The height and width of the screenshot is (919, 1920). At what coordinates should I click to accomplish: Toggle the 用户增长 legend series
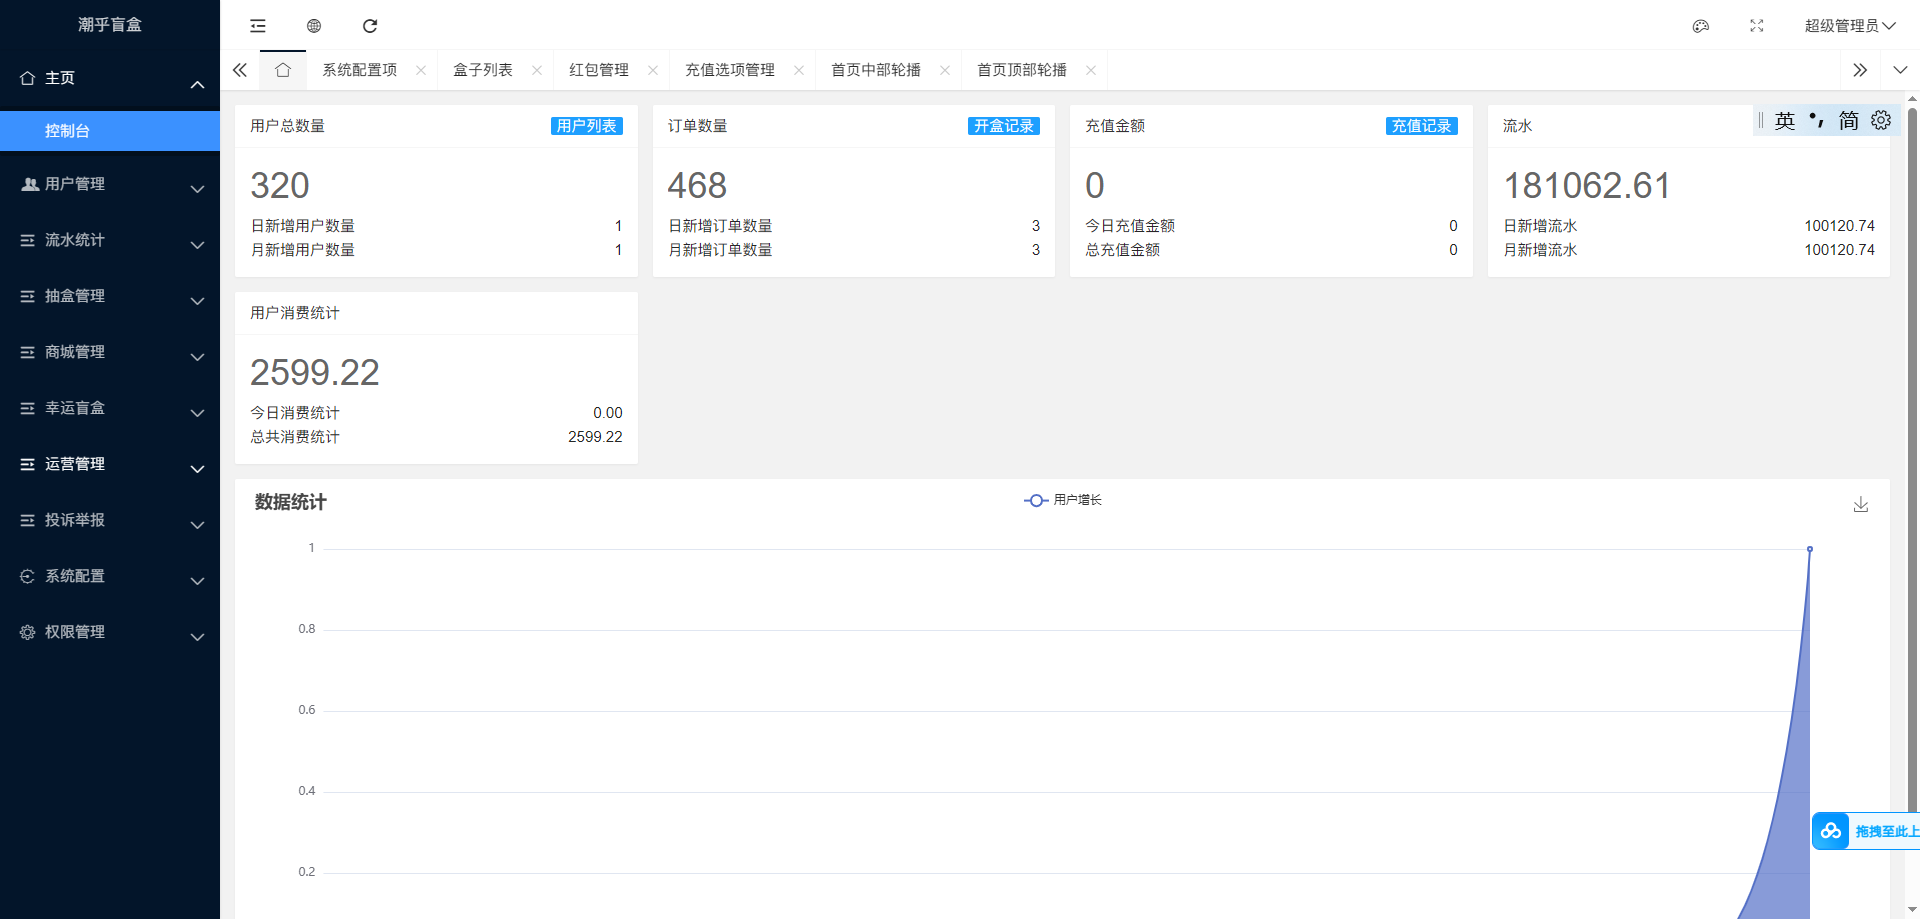1063,500
